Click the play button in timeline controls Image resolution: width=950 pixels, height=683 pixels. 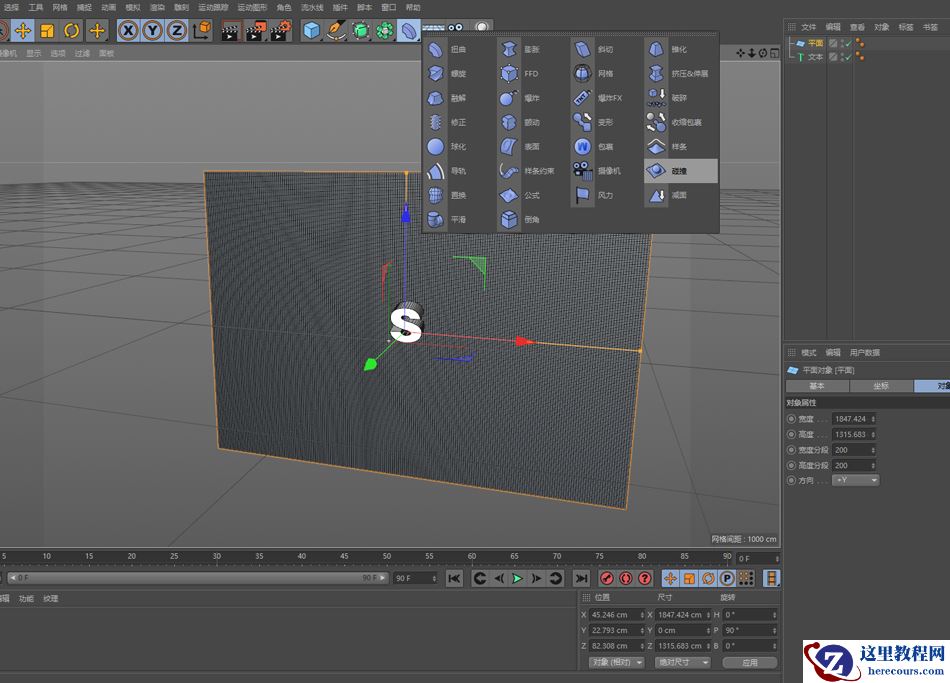point(516,578)
